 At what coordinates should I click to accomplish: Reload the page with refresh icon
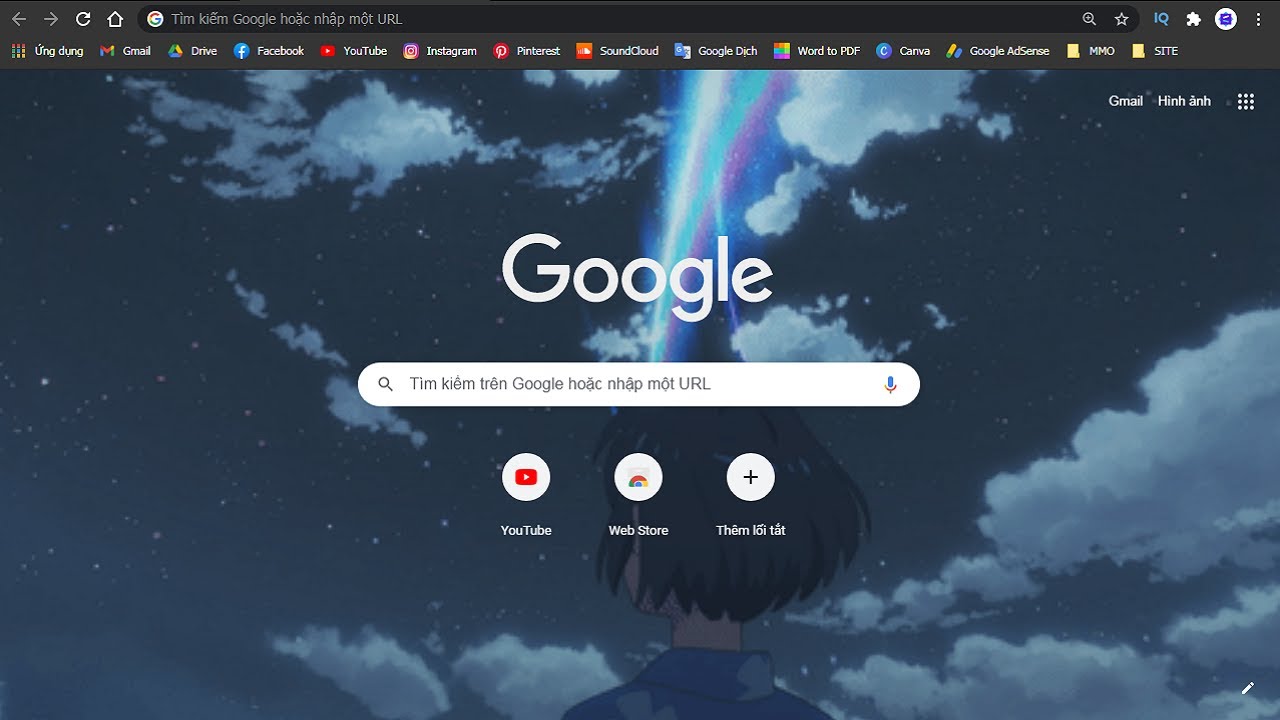click(83, 19)
